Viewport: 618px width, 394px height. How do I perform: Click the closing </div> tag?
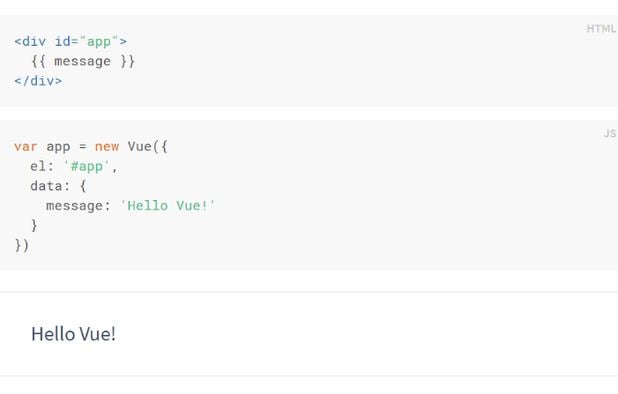38,81
